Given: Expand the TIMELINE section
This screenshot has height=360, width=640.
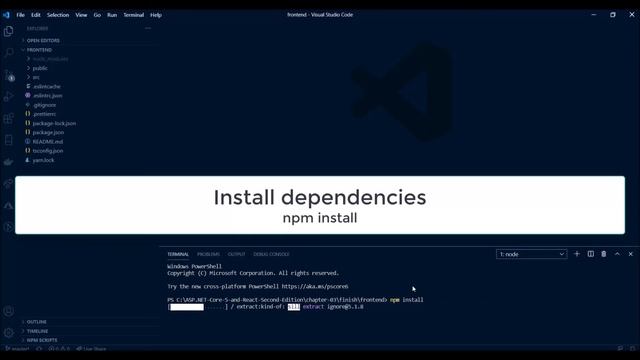Looking at the screenshot, I should tap(37, 331).
